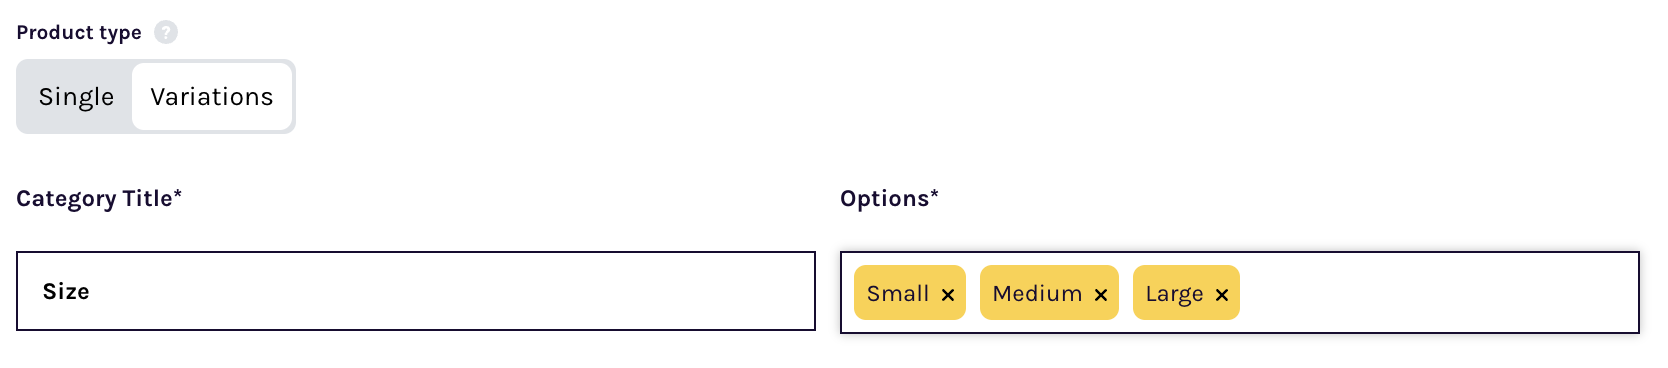Focus the Category Title input box
The width and height of the screenshot is (1668, 368).
click(416, 291)
